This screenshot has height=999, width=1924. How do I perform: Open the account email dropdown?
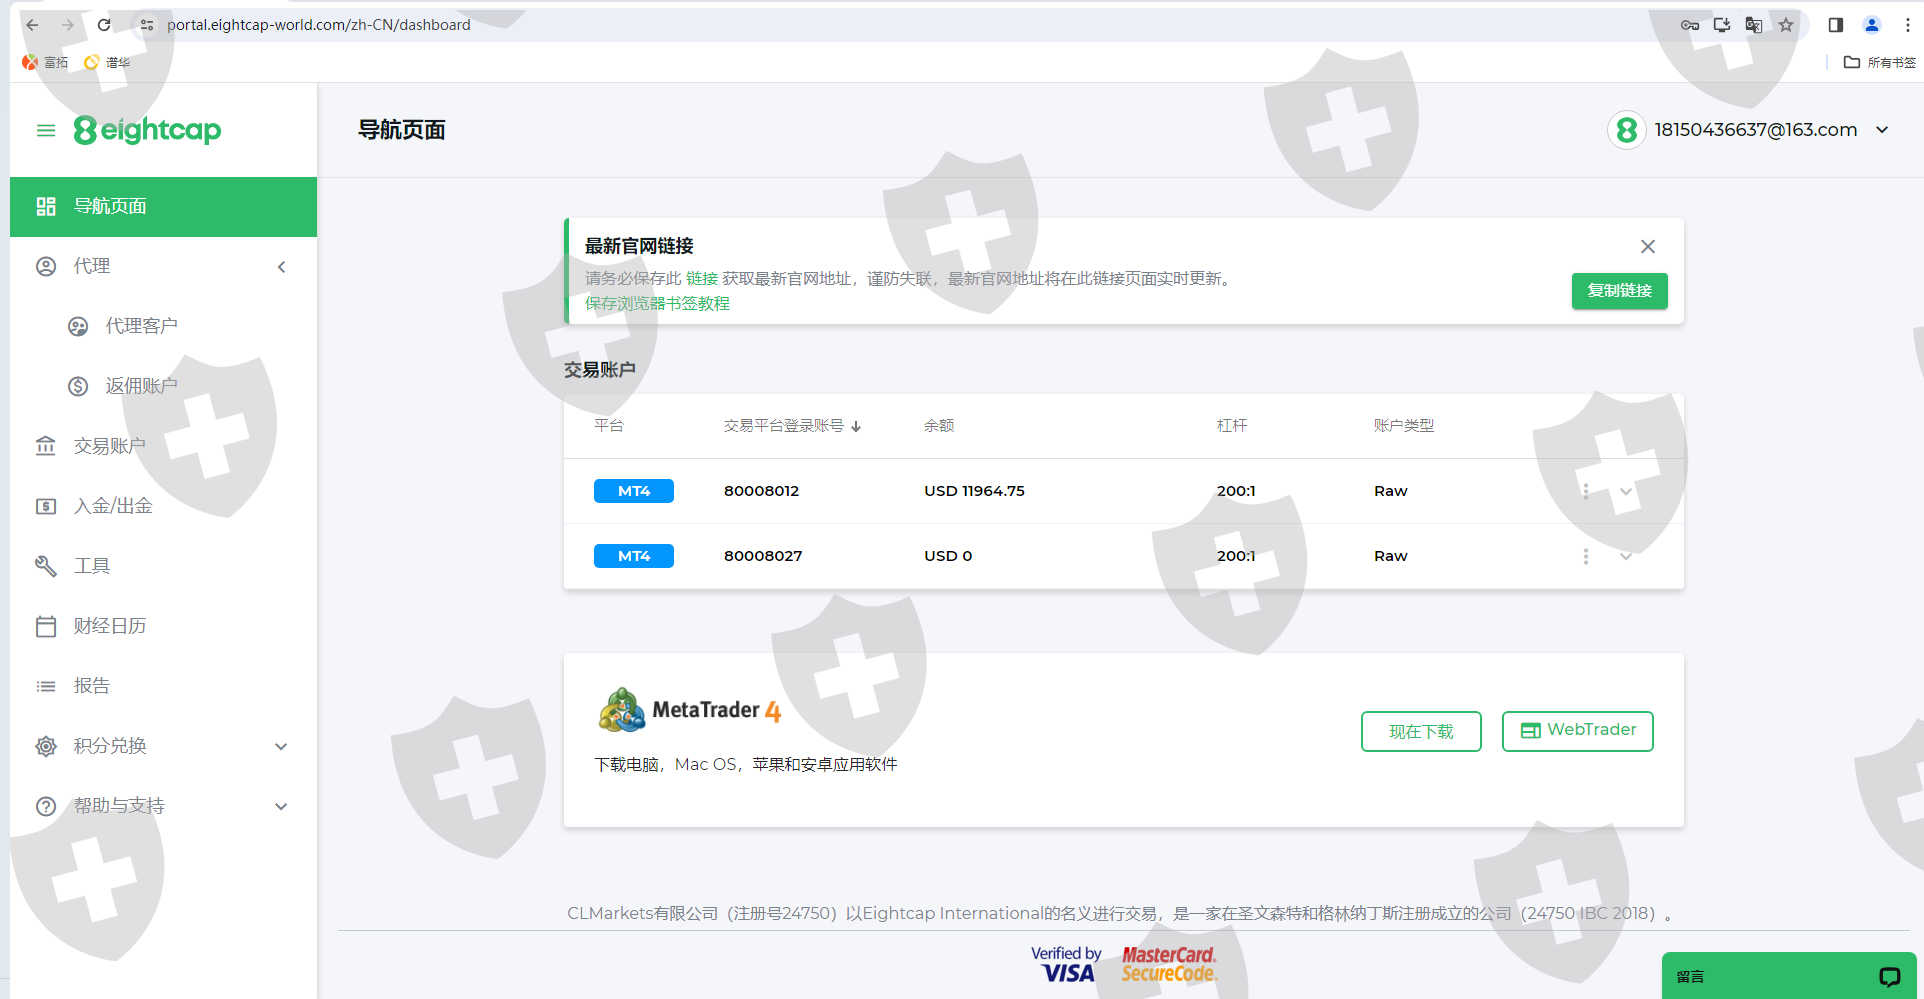tap(1882, 130)
